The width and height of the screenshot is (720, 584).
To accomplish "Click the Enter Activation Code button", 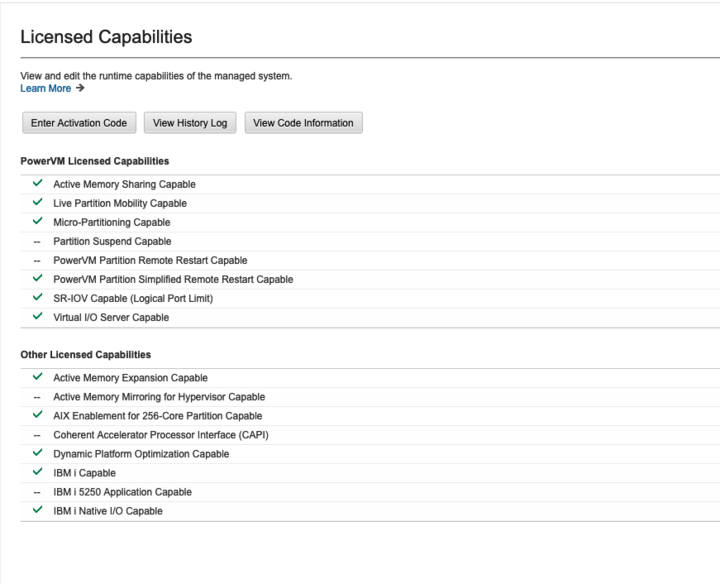I will [x=79, y=123].
